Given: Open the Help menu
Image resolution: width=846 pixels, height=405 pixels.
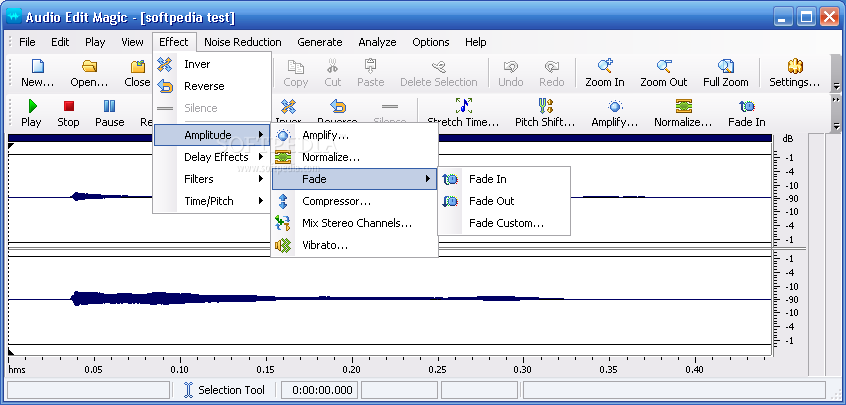Looking at the screenshot, I should click(x=475, y=42).
